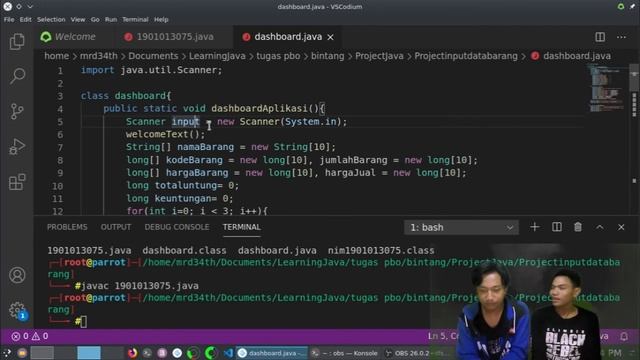Click 'bintang' breadcrumb segment
The image size is (640, 360).
click(x=327, y=56)
